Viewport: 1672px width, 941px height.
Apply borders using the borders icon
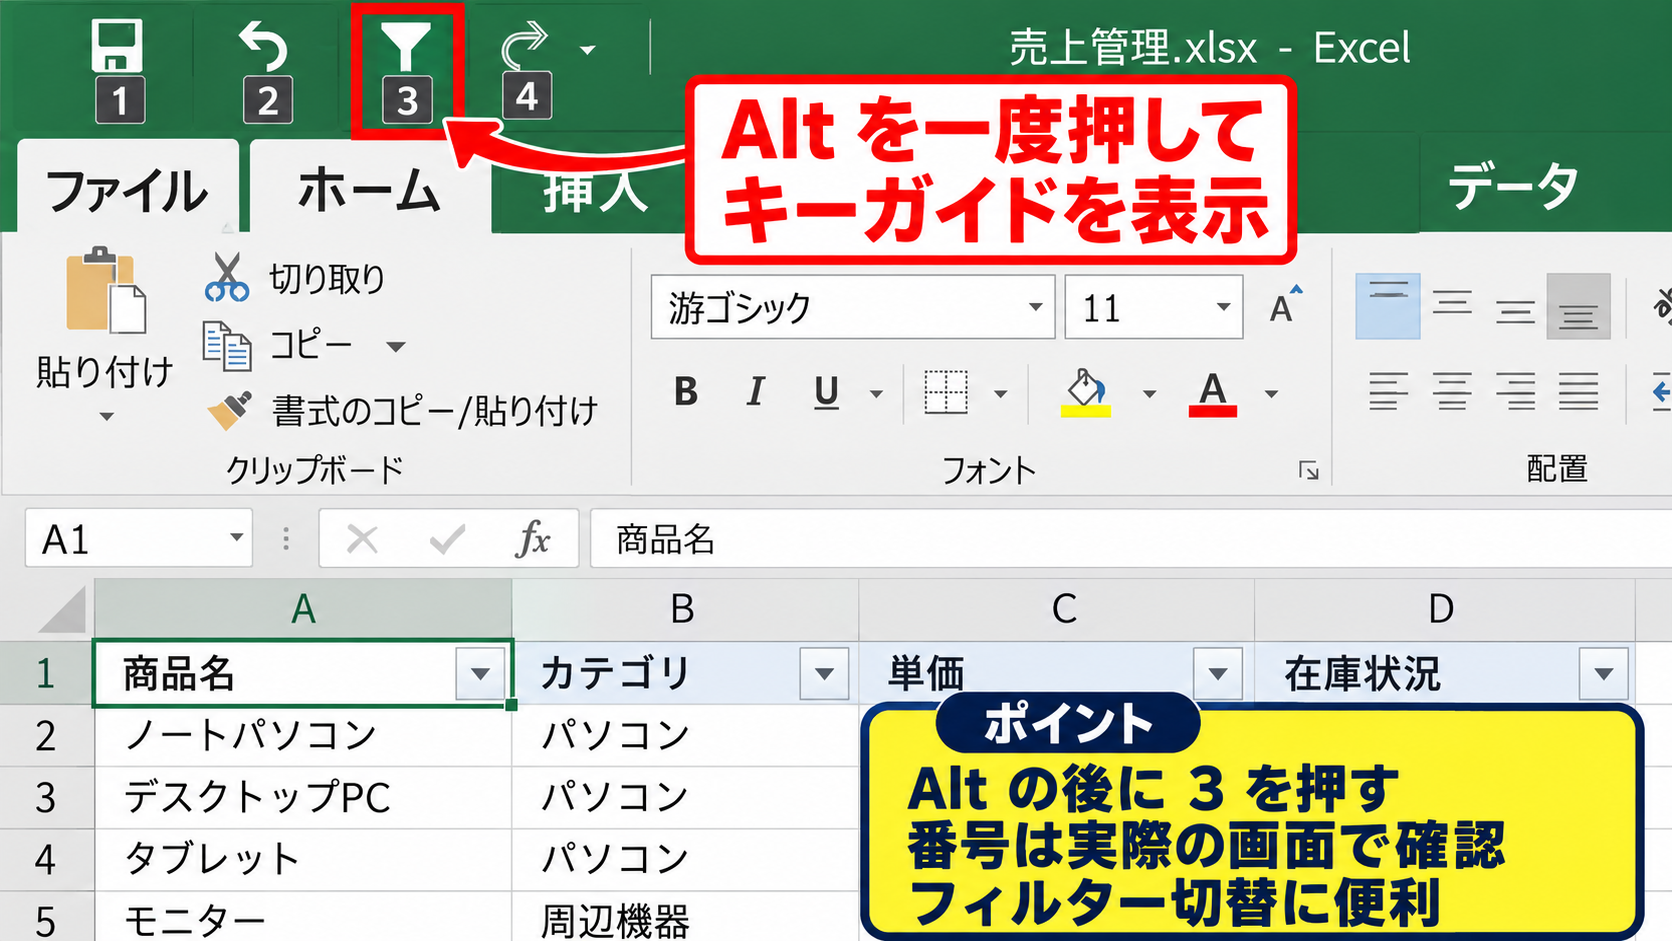coord(946,392)
